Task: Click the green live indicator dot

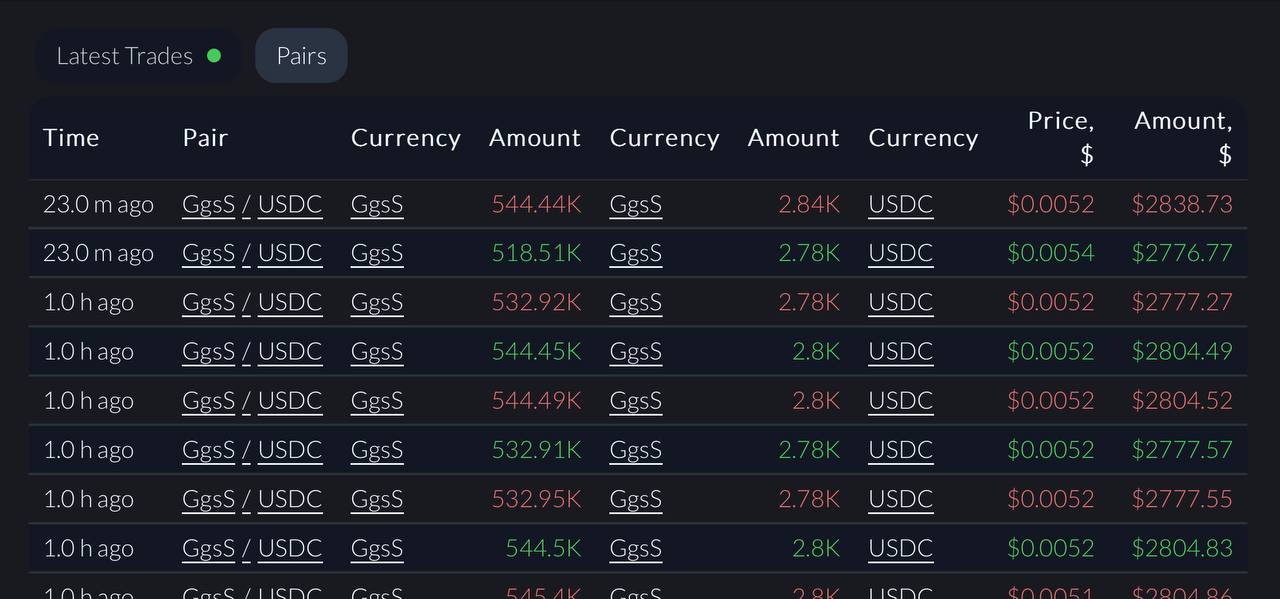Action: tap(213, 56)
